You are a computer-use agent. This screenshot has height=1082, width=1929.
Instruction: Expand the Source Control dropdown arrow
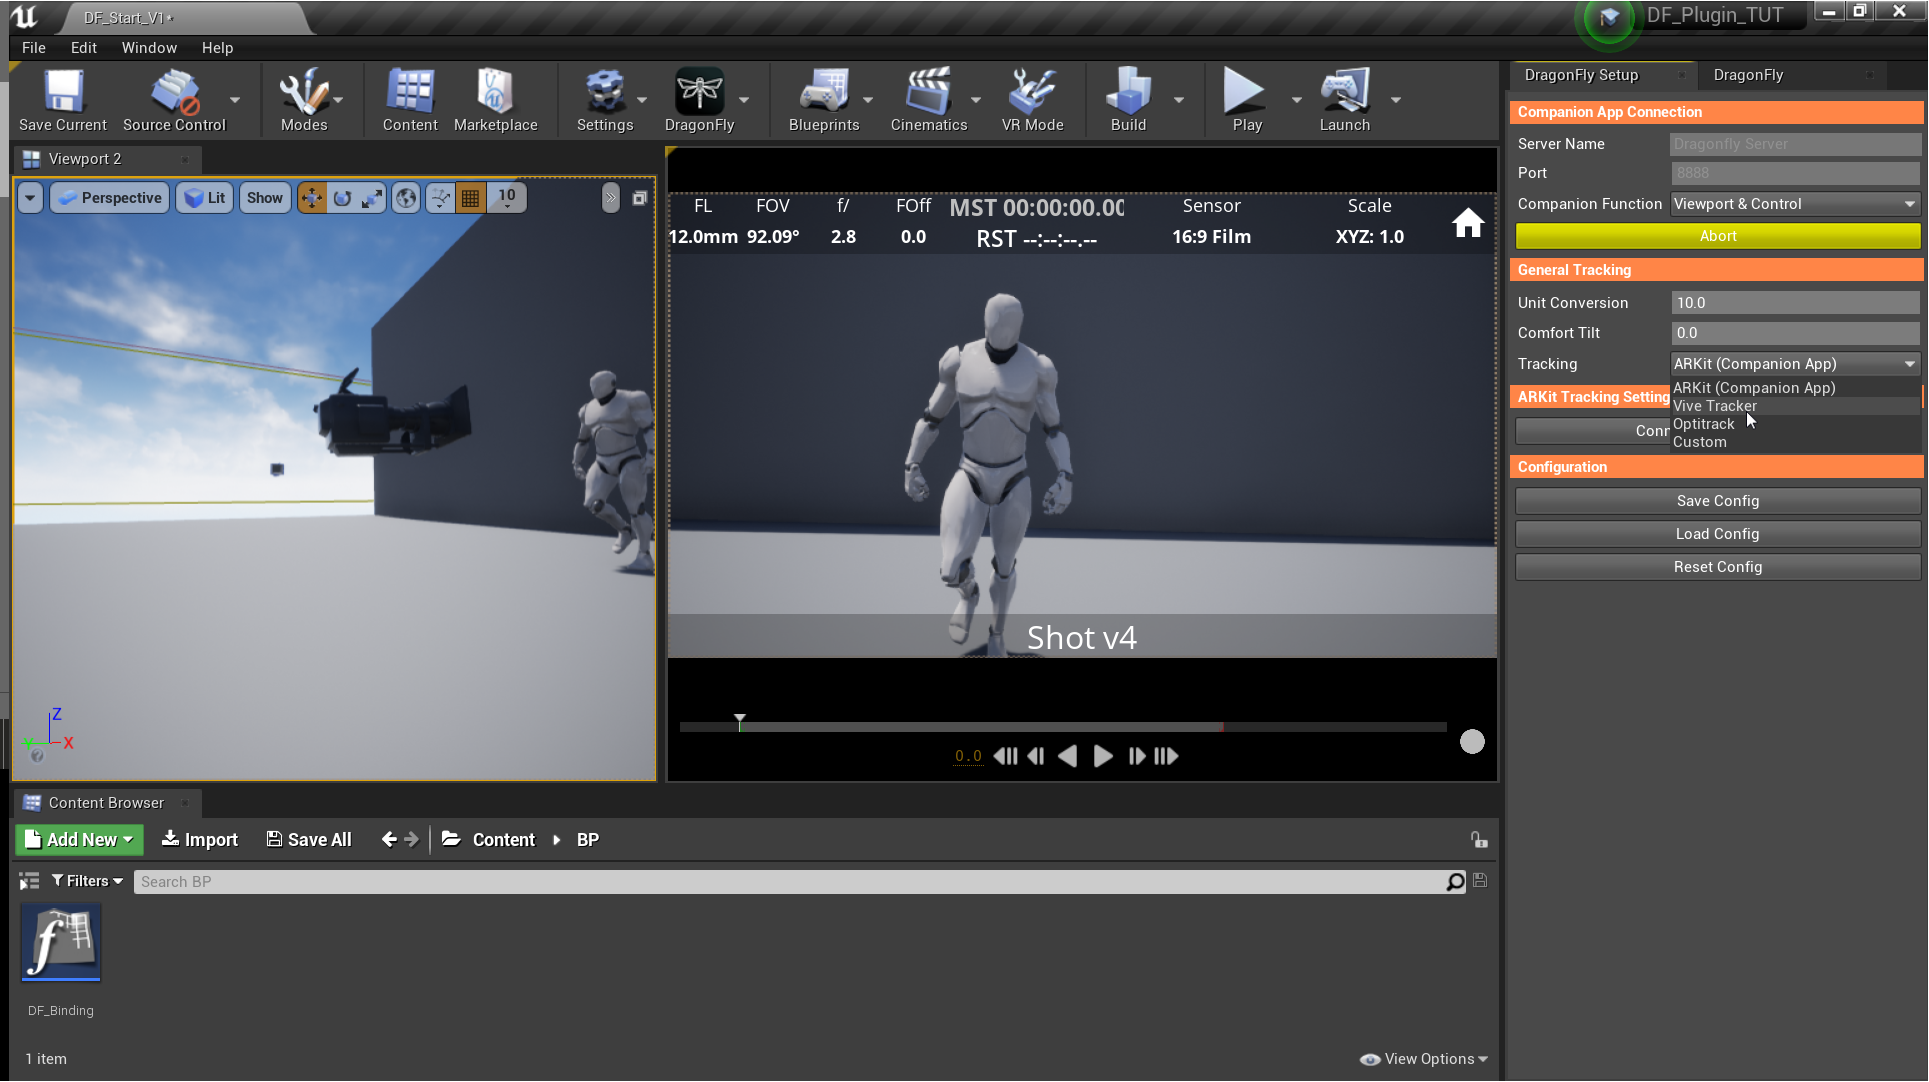[x=235, y=100]
